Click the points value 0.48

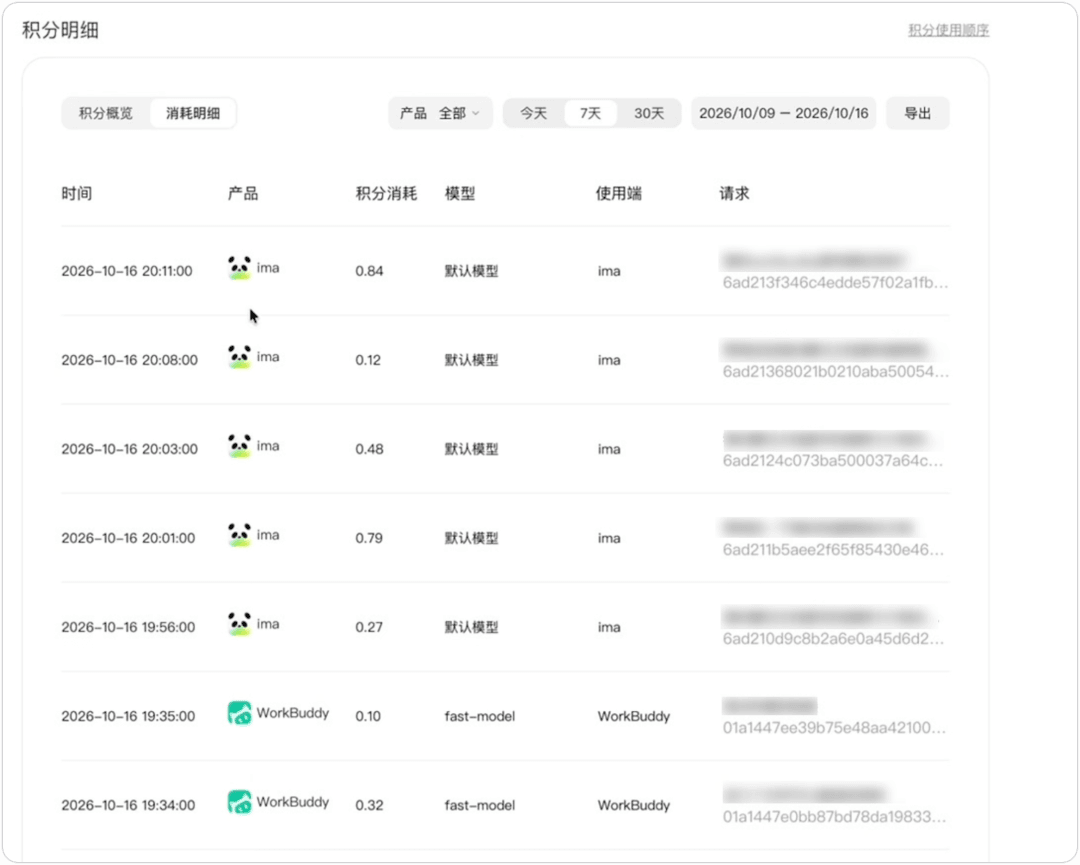click(369, 449)
